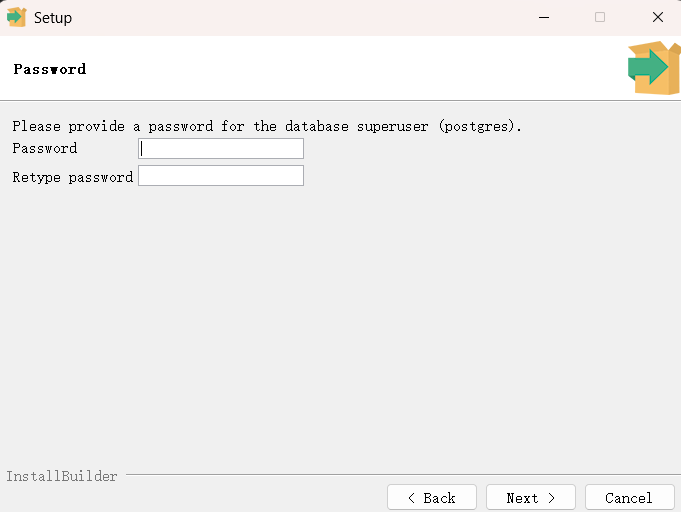This screenshot has height=512, width=681.
Task: Click the right chevron on Next button
Action: click(x=552, y=498)
